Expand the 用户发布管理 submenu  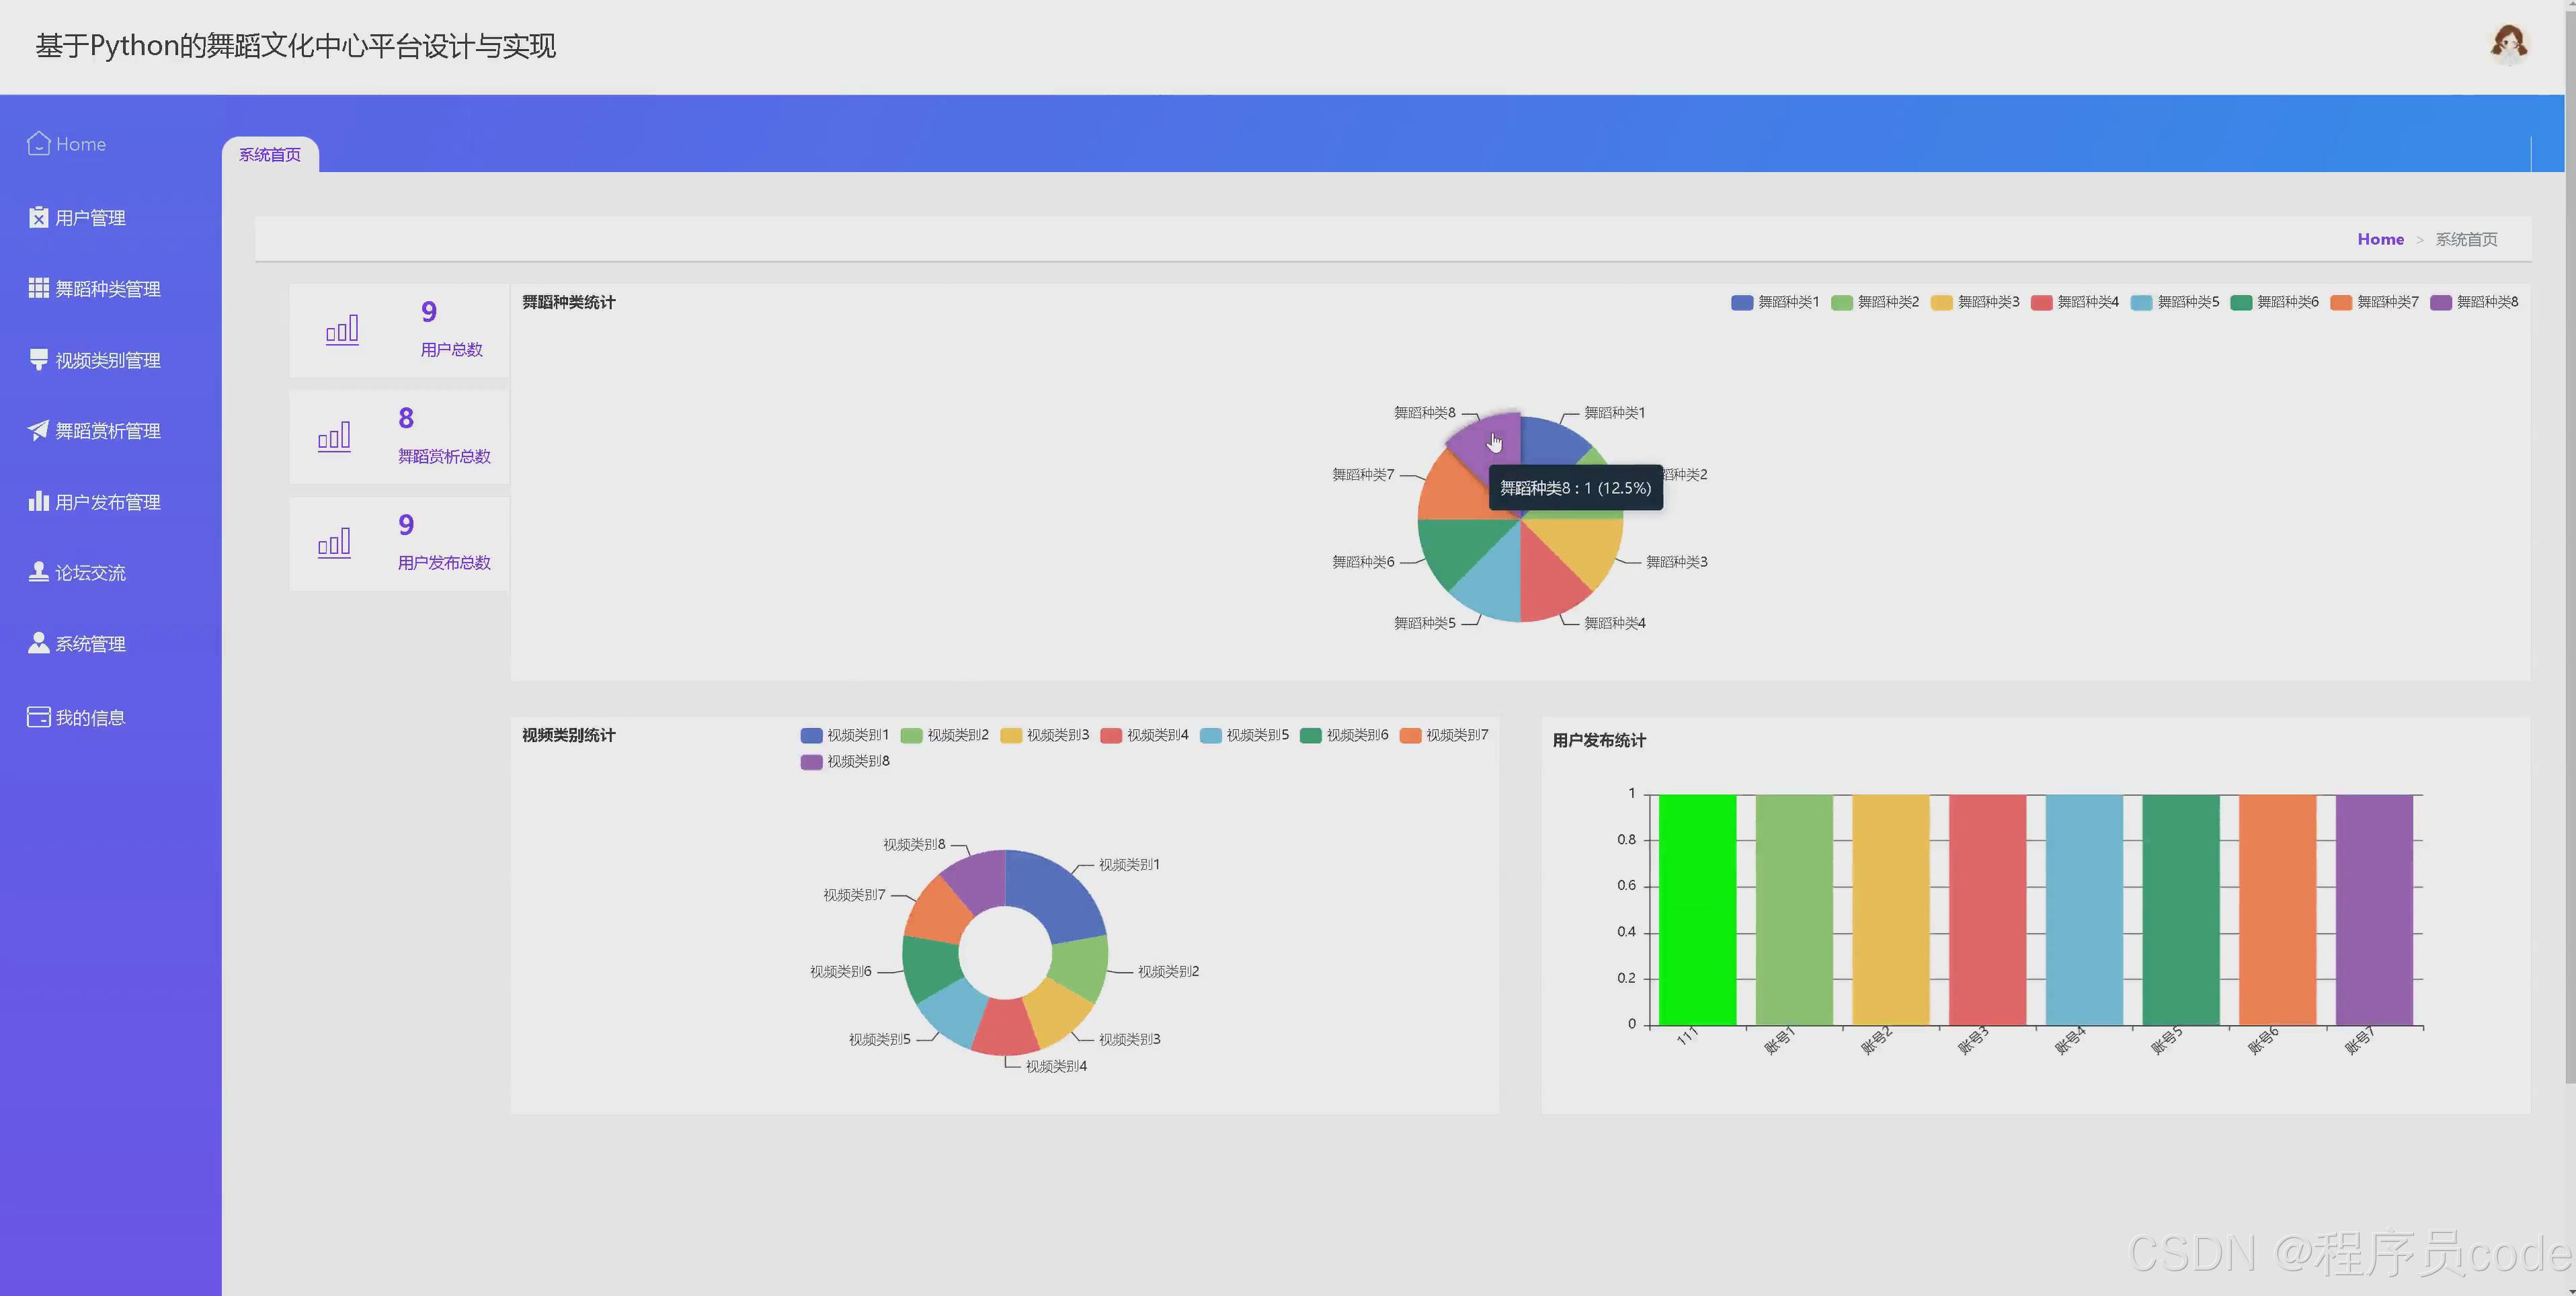click(107, 502)
